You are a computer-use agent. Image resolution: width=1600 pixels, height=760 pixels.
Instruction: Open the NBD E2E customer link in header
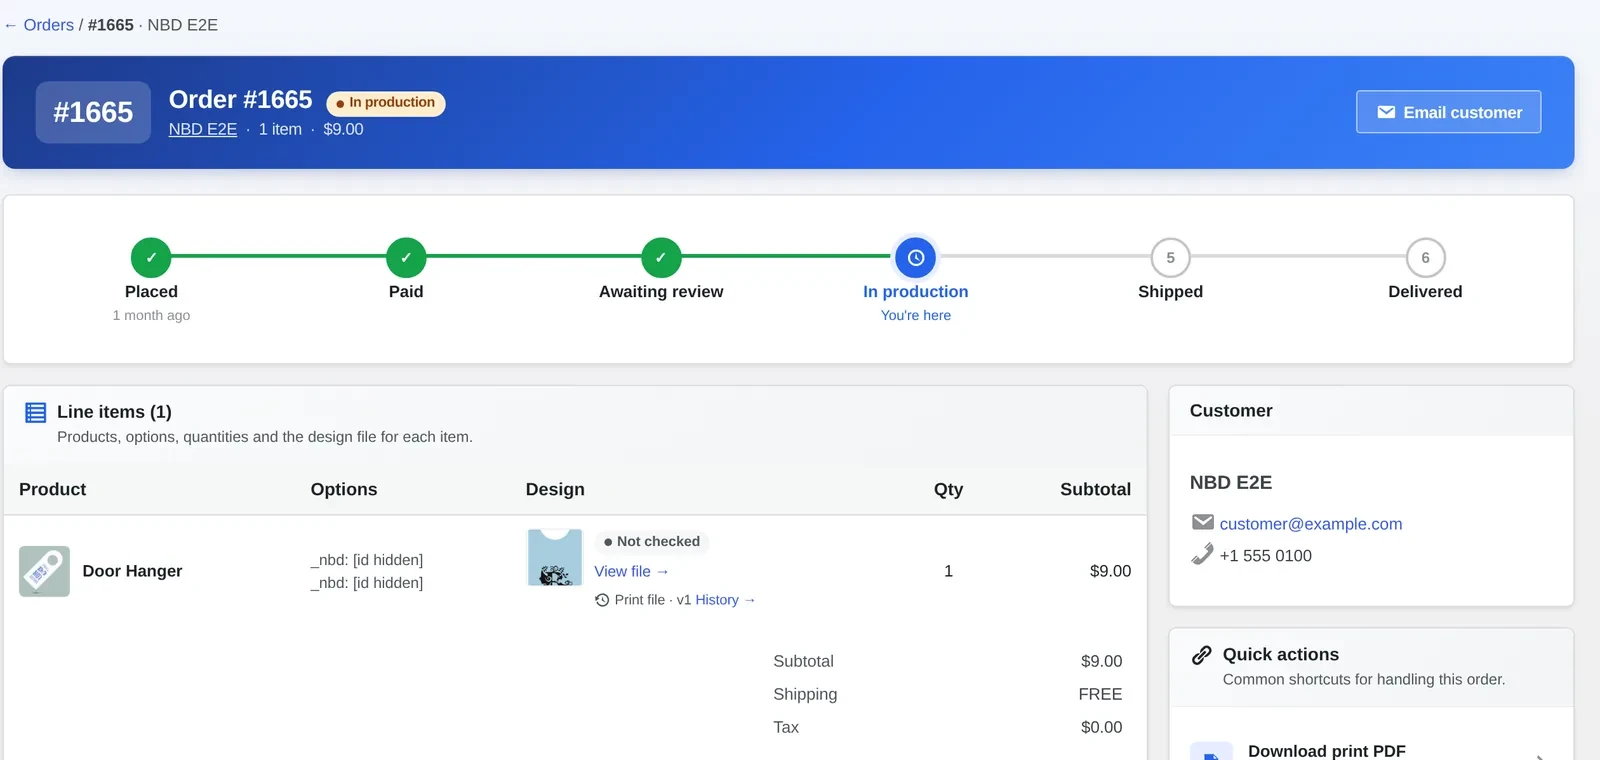click(203, 129)
